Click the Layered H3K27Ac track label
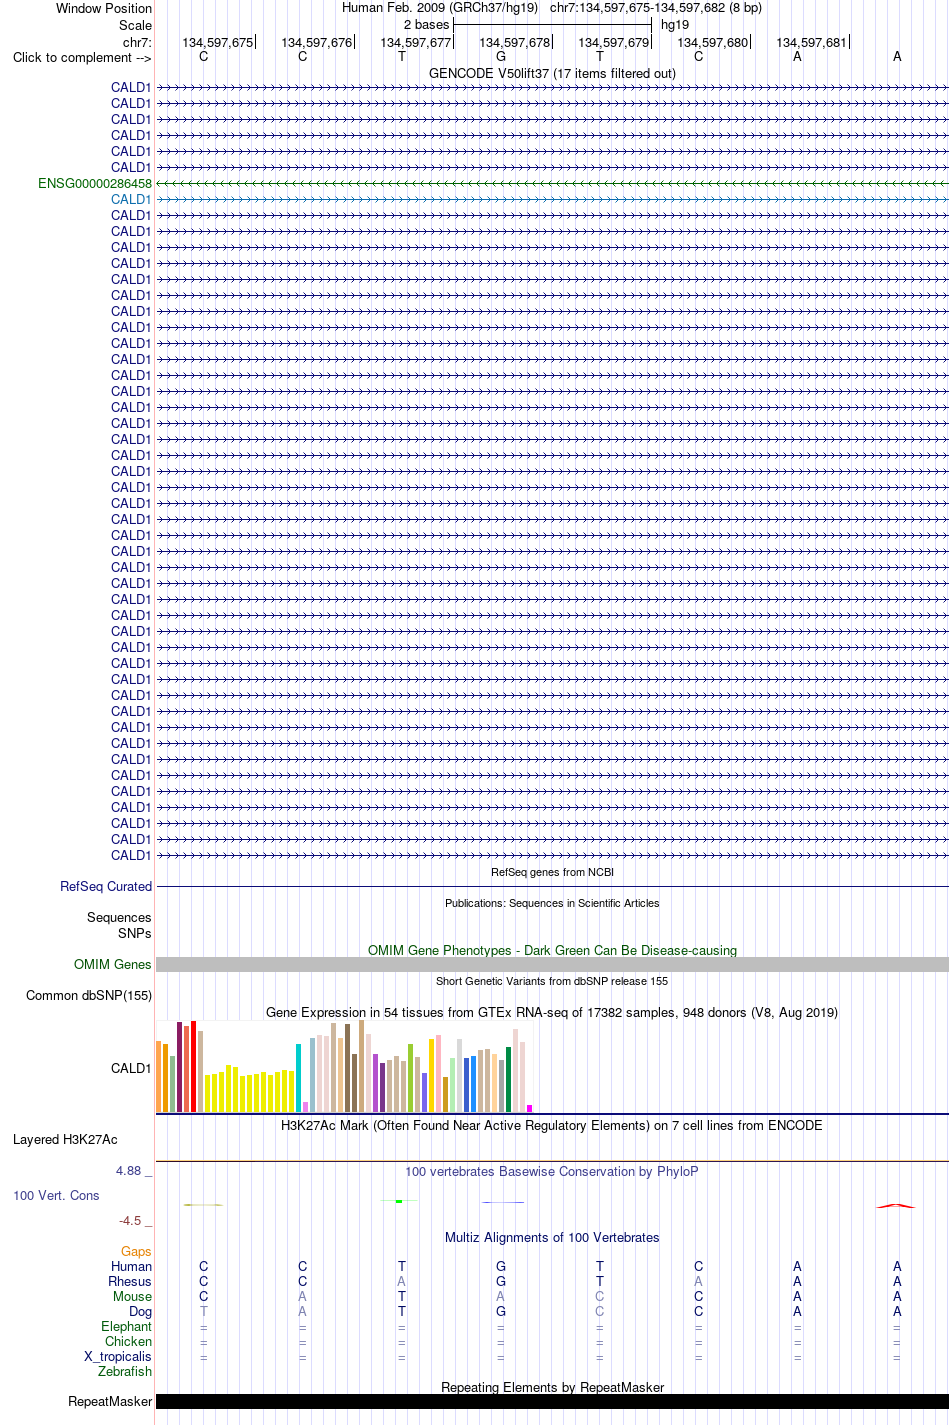 [x=65, y=1139]
